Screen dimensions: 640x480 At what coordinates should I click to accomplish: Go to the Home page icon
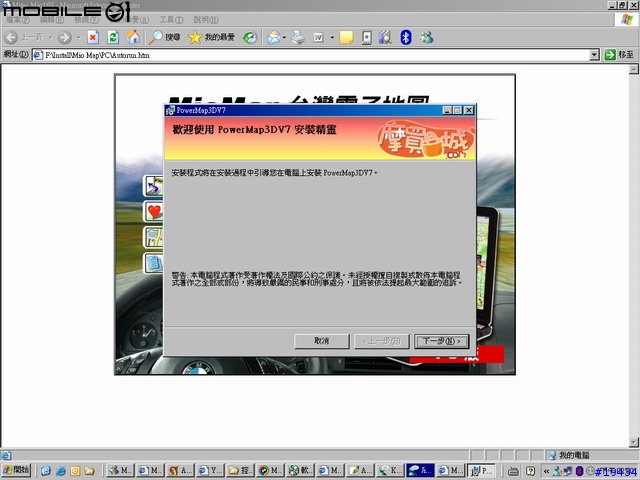tap(133, 38)
